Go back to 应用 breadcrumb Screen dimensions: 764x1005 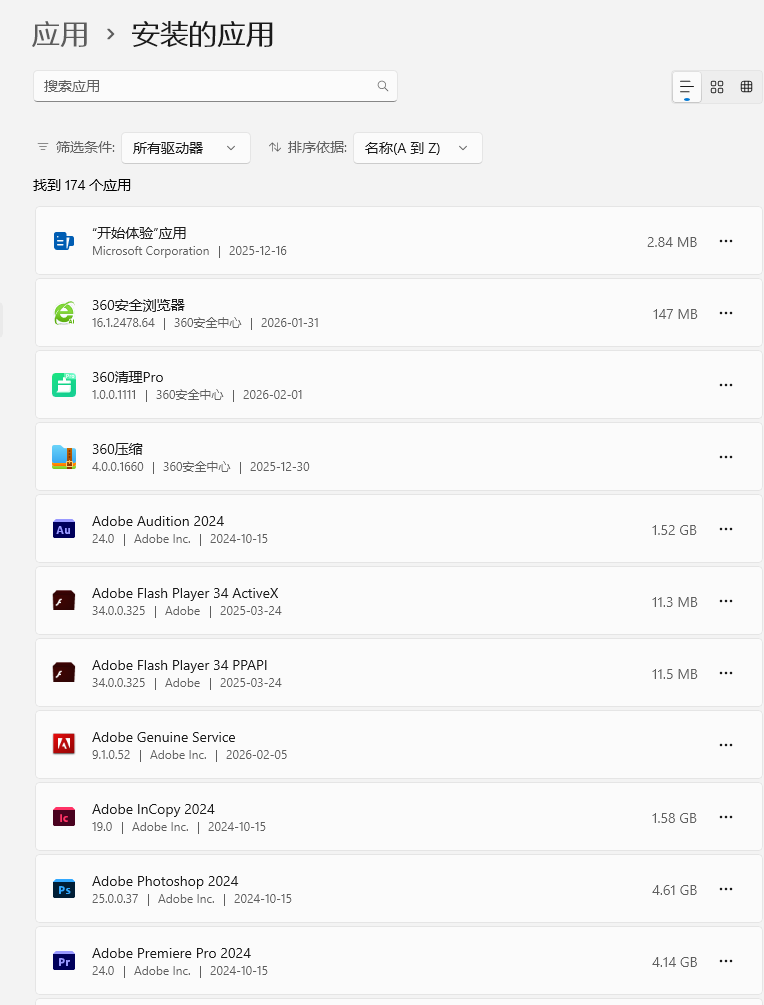click(x=60, y=35)
